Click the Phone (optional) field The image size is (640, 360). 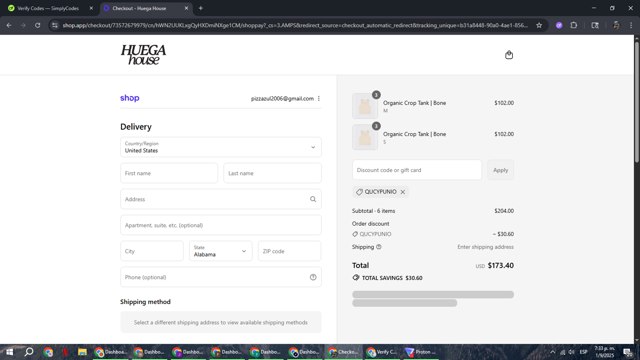pyautogui.click(x=221, y=277)
